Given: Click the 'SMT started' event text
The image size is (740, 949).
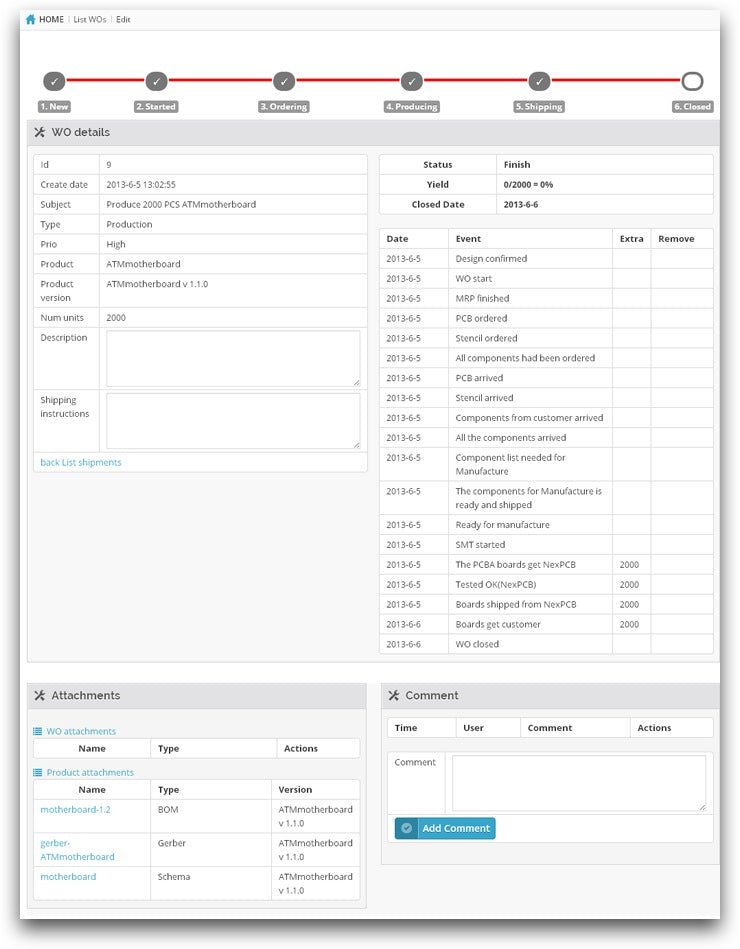Looking at the screenshot, I should tap(480, 545).
